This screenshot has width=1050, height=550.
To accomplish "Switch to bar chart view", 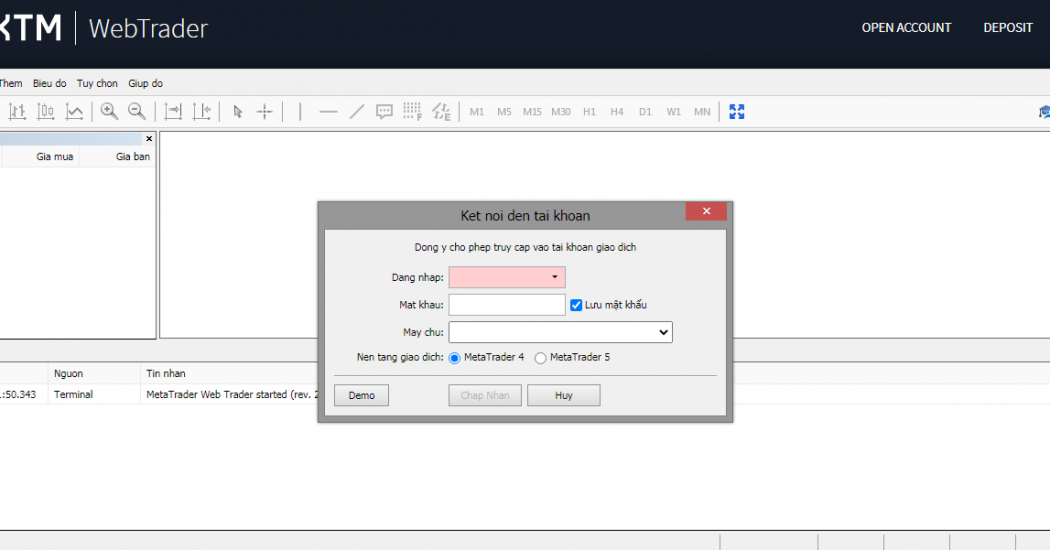I will 17,112.
